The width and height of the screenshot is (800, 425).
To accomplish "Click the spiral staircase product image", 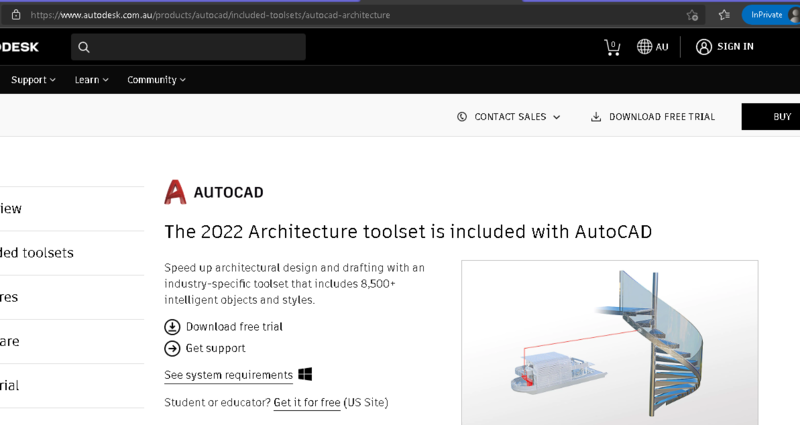I will [x=610, y=342].
